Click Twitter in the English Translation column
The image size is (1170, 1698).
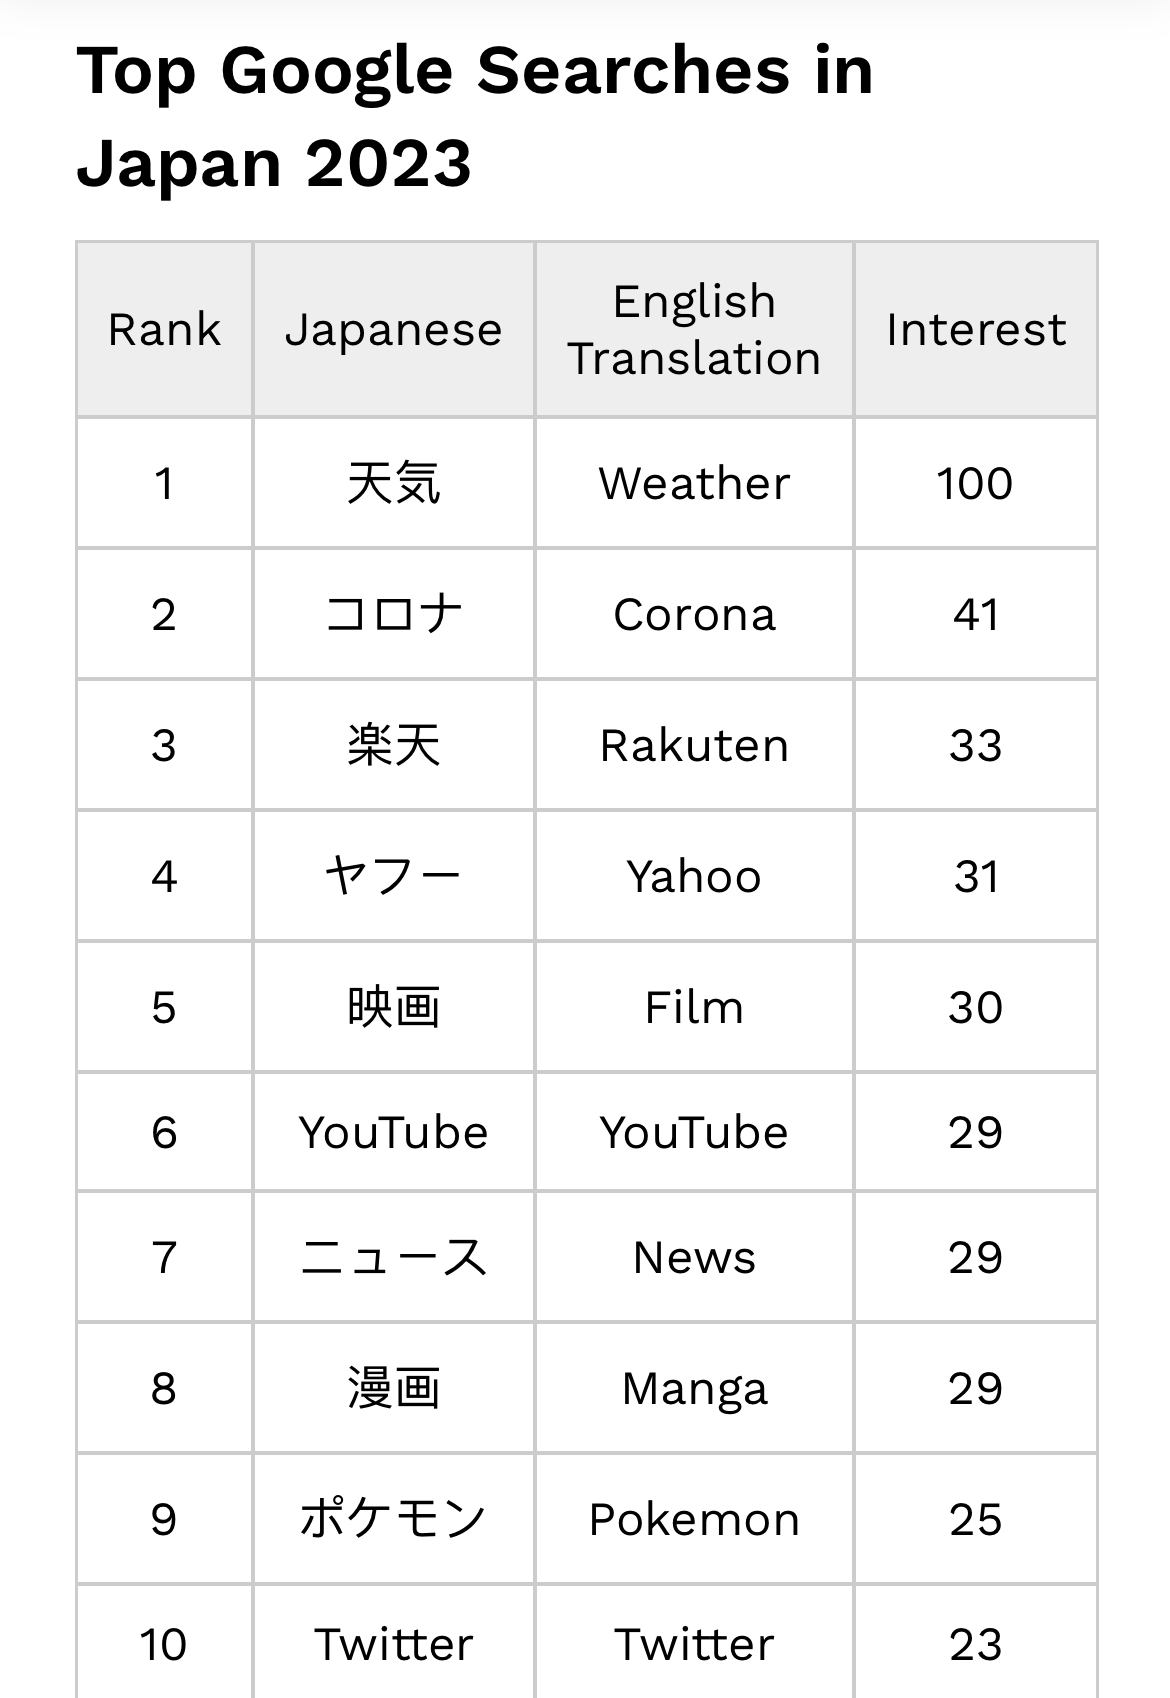click(x=694, y=1645)
